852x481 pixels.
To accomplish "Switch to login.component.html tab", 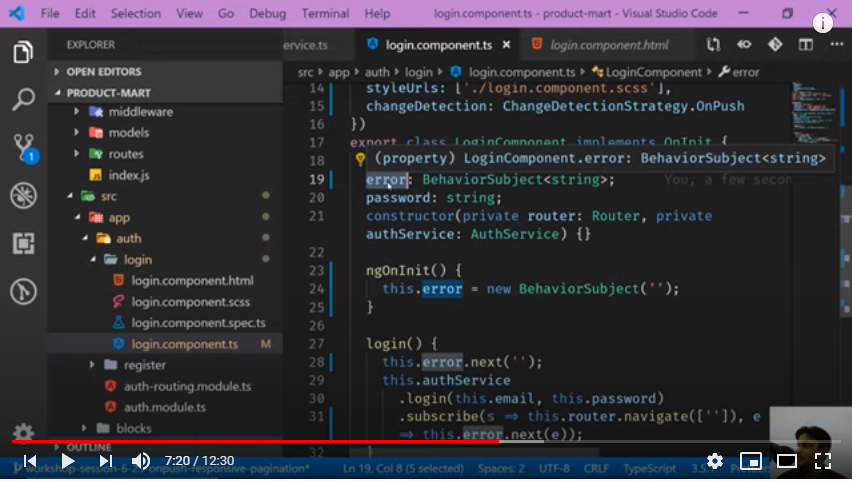I will (x=608, y=45).
